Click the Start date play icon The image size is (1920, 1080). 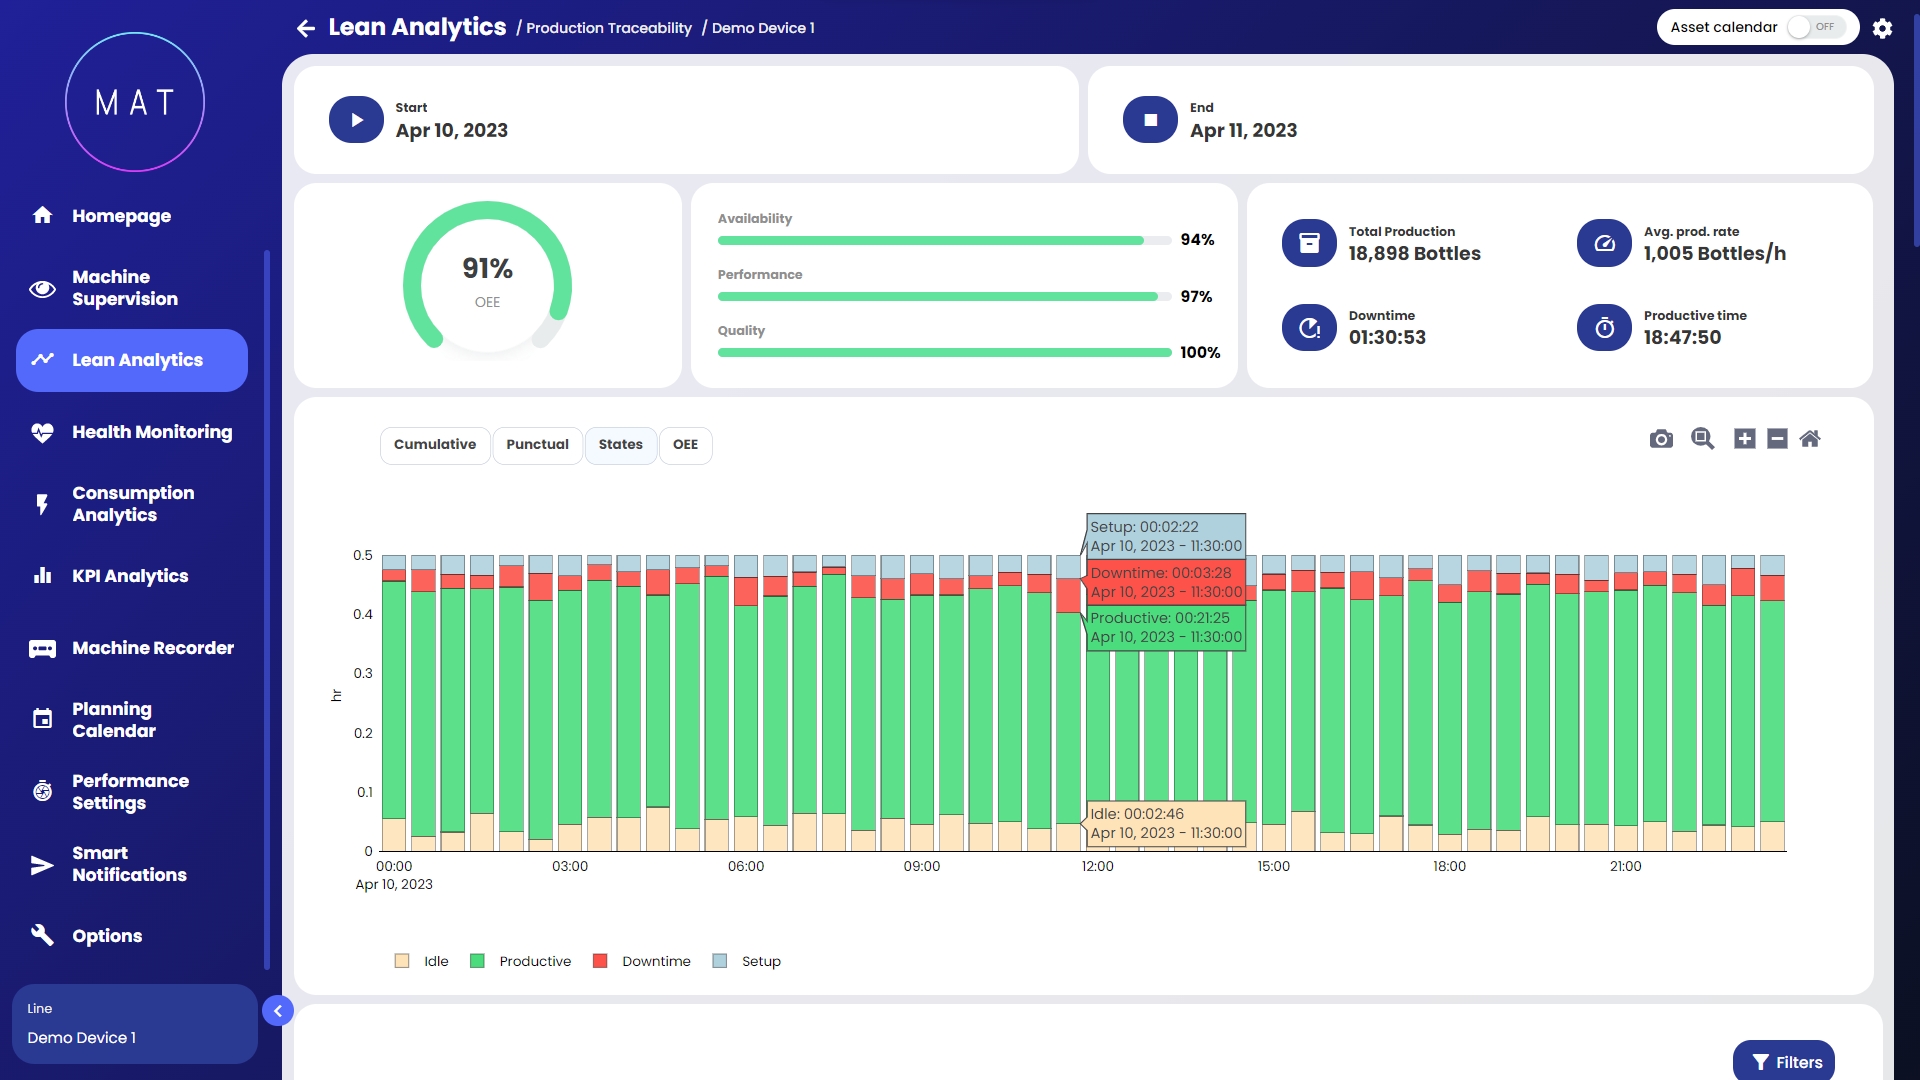[x=356, y=120]
